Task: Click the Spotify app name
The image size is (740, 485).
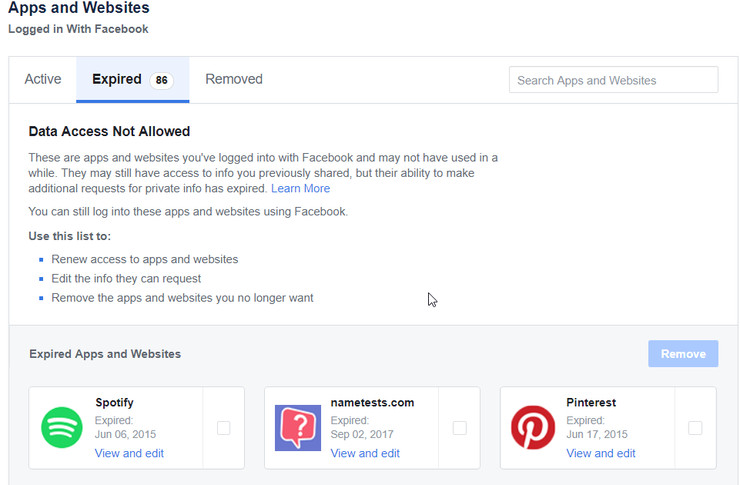Action: (115, 403)
